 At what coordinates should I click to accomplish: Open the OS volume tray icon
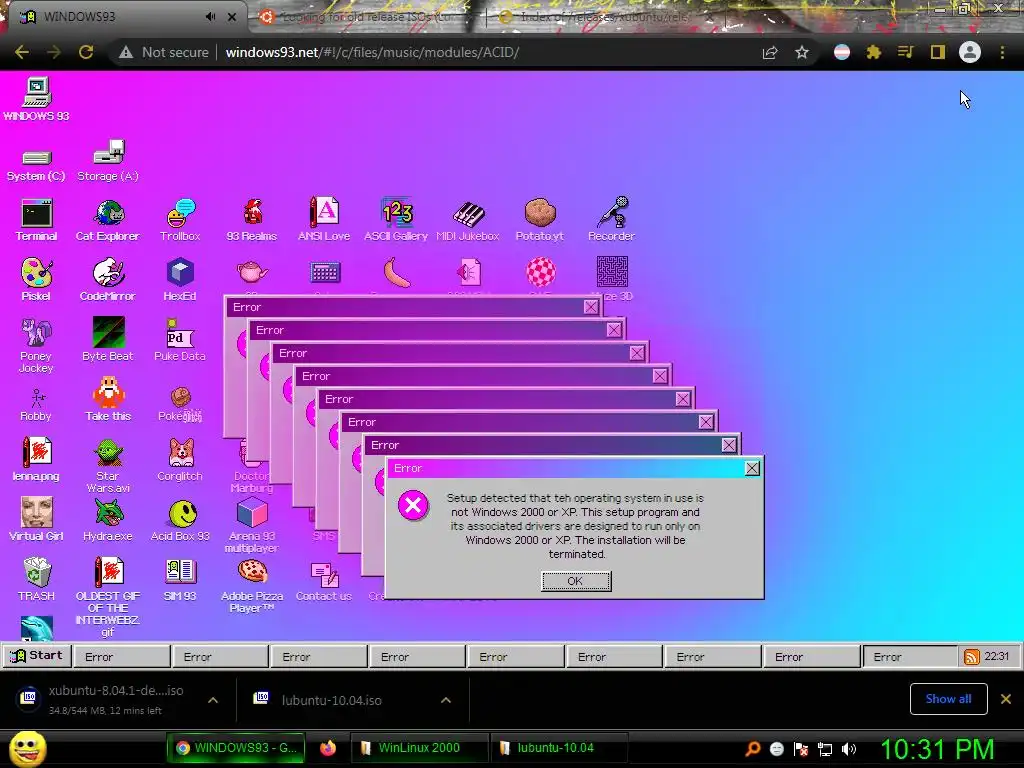849,749
